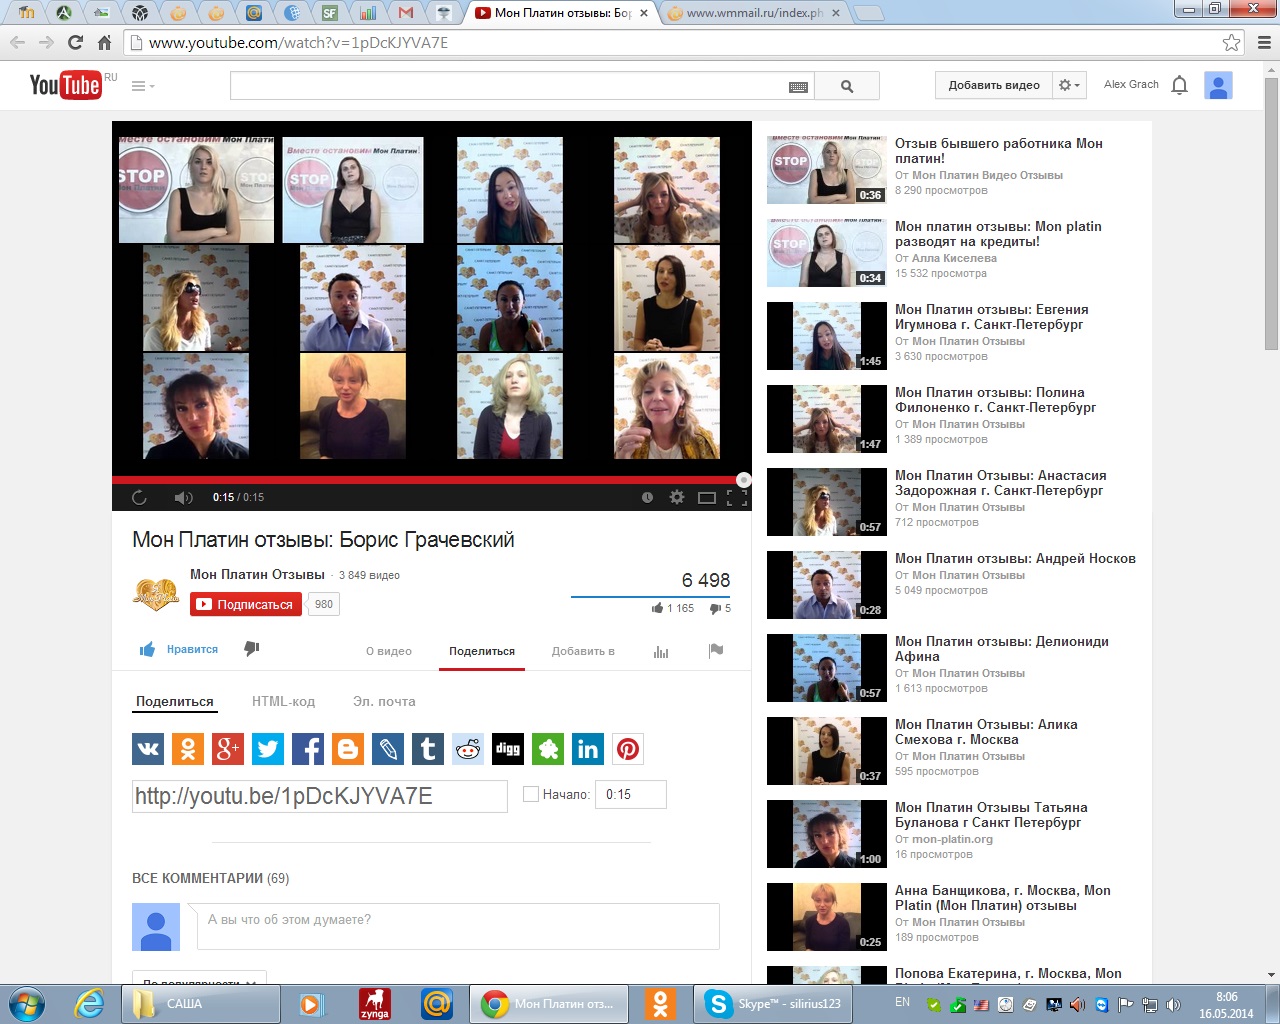The height and width of the screenshot is (1024, 1280).
Task: Click the EN language indicator in the tray
Action: coord(902,1002)
